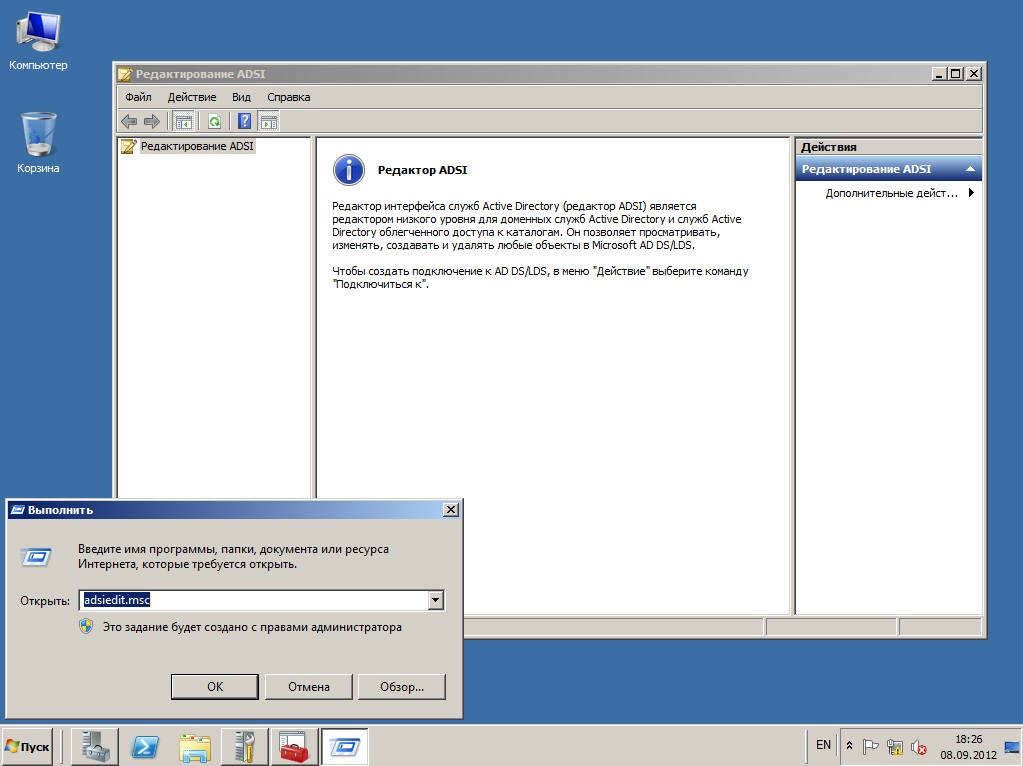
Task: Open the dropdown of the Открыть field
Action: [436, 600]
